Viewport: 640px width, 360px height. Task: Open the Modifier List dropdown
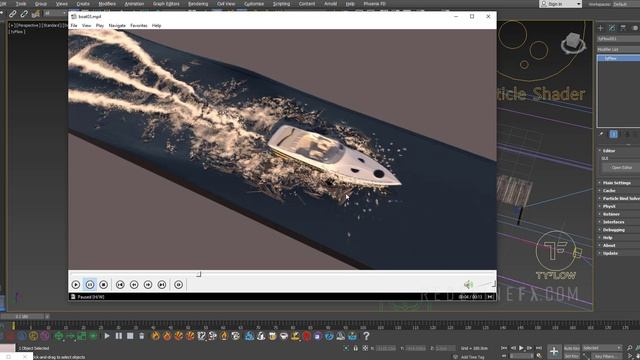(x=618, y=49)
